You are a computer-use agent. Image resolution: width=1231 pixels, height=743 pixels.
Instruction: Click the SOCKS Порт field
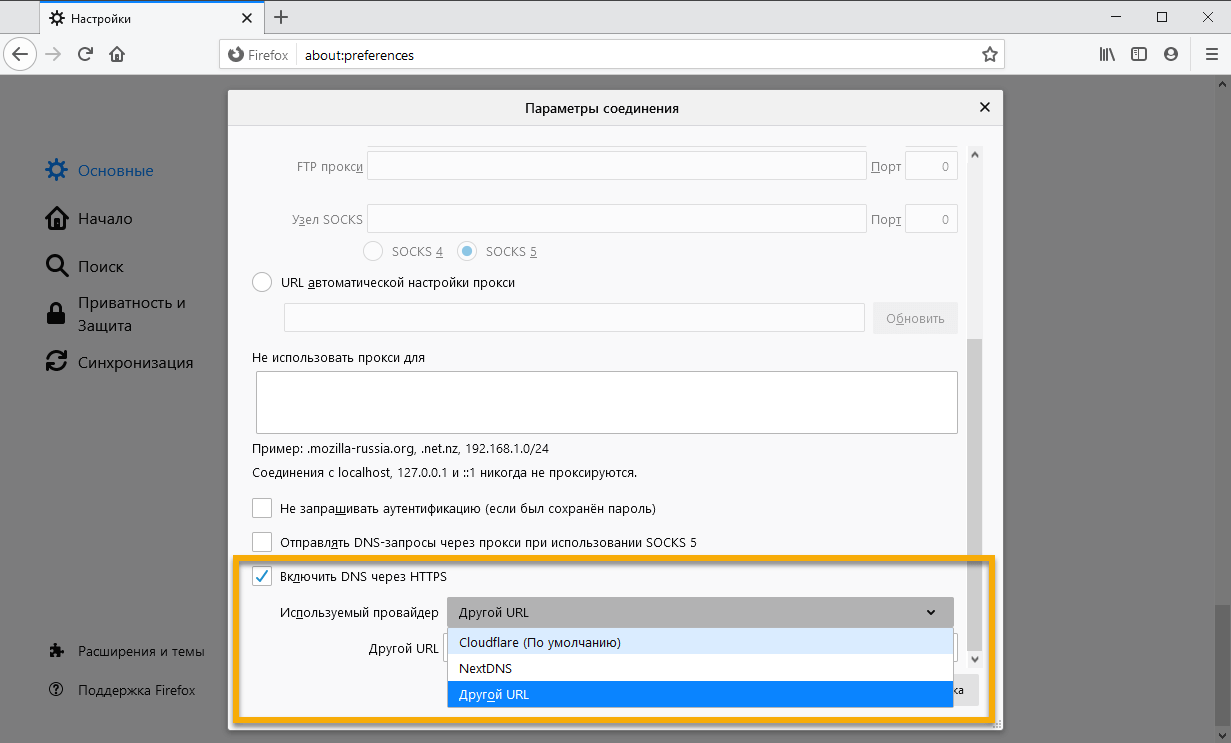[931, 219]
